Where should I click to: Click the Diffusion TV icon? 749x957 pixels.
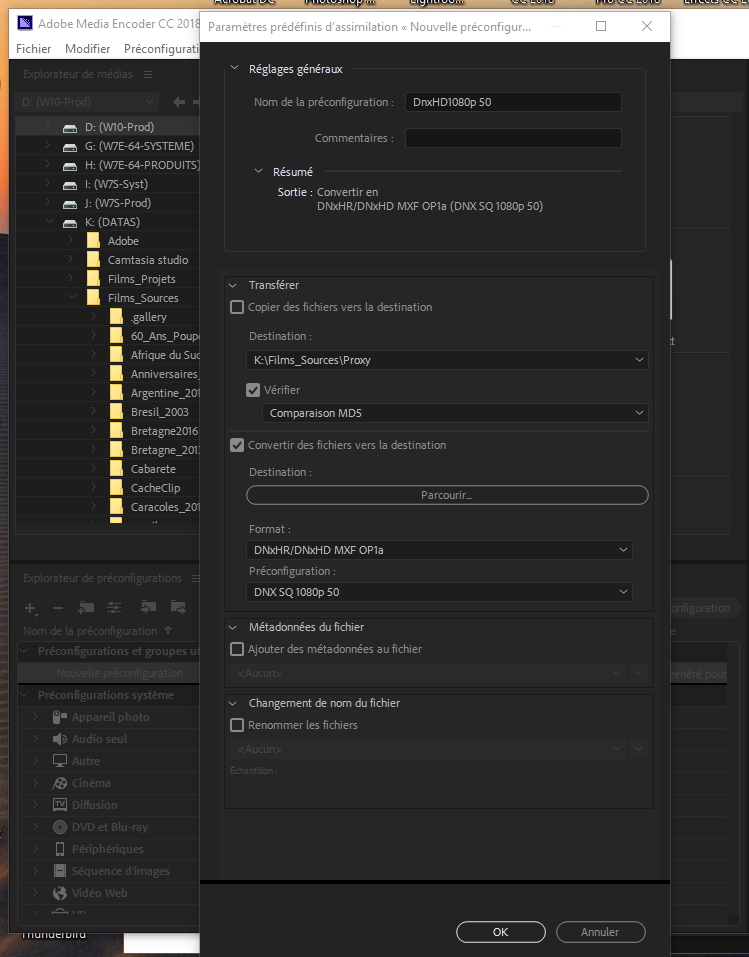pyautogui.click(x=60, y=804)
